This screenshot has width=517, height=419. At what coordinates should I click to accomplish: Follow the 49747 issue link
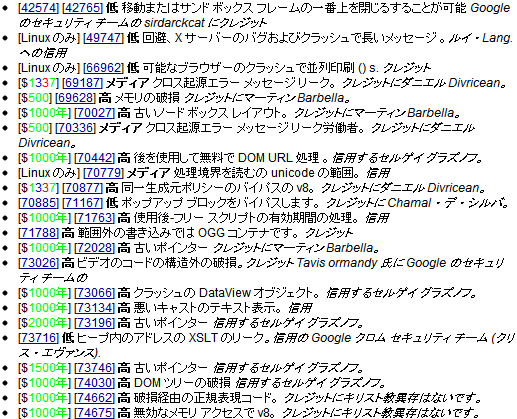103,38
